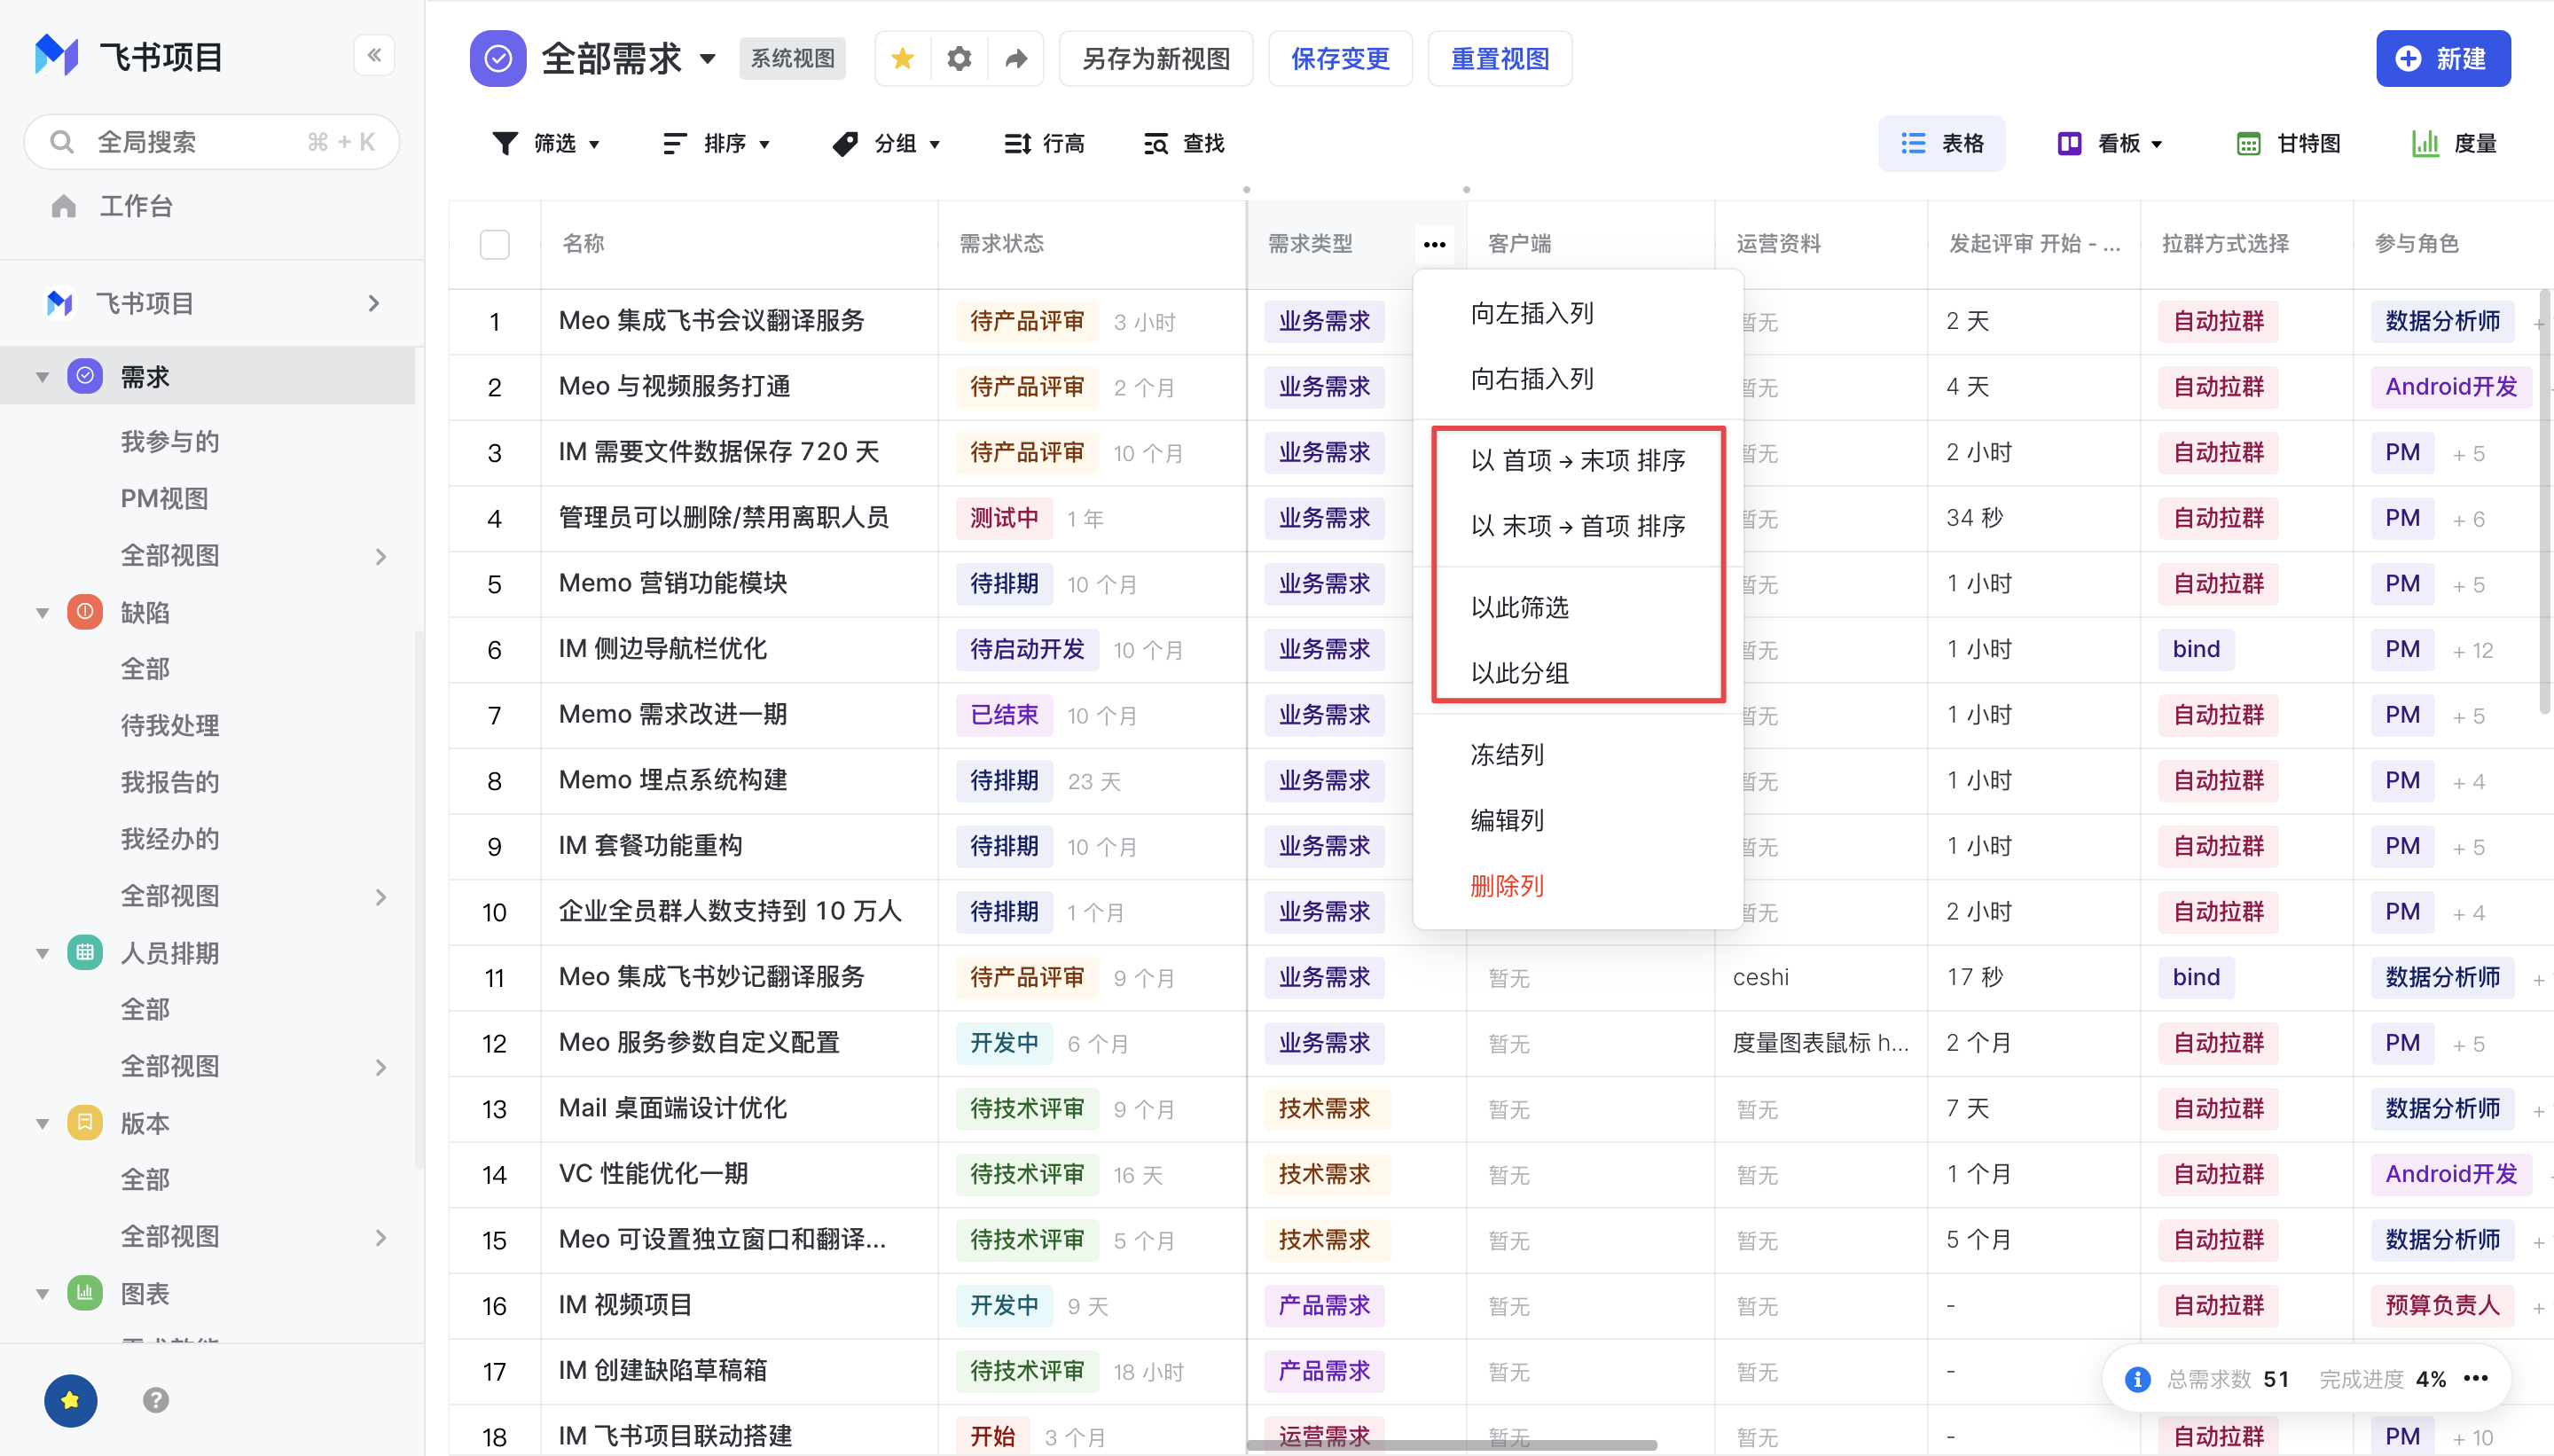2554x1456 pixels.
Task: Click the vertical scrollbar at table right edge
Action: [2546, 502]
